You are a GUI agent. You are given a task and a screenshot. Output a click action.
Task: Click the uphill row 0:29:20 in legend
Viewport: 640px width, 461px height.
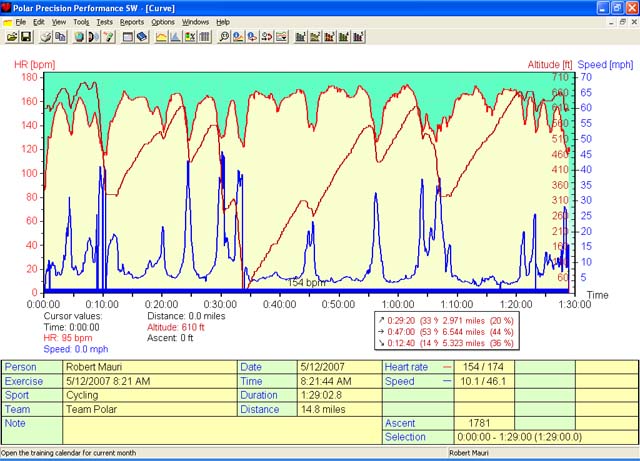pyautogui.click(x=446, y=321)
